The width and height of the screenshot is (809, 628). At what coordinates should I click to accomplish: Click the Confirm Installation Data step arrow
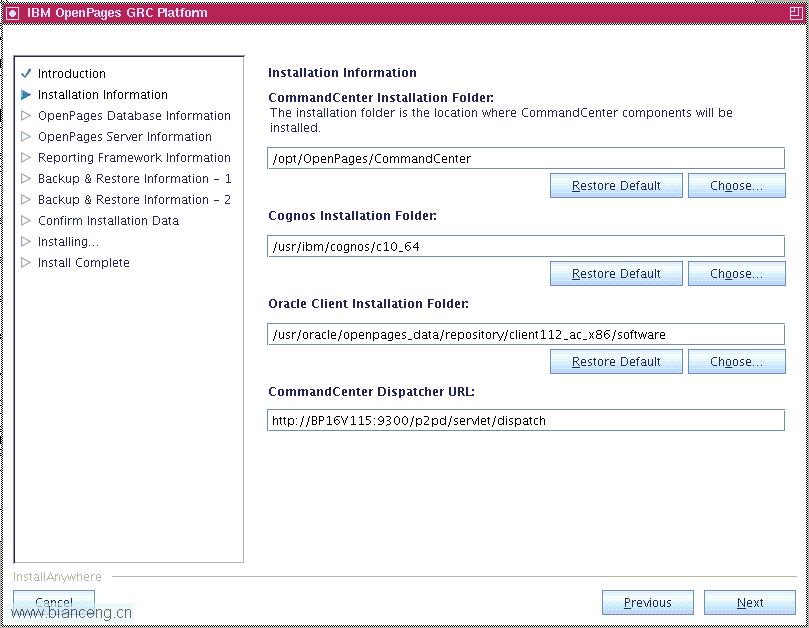tap(26, 220)
